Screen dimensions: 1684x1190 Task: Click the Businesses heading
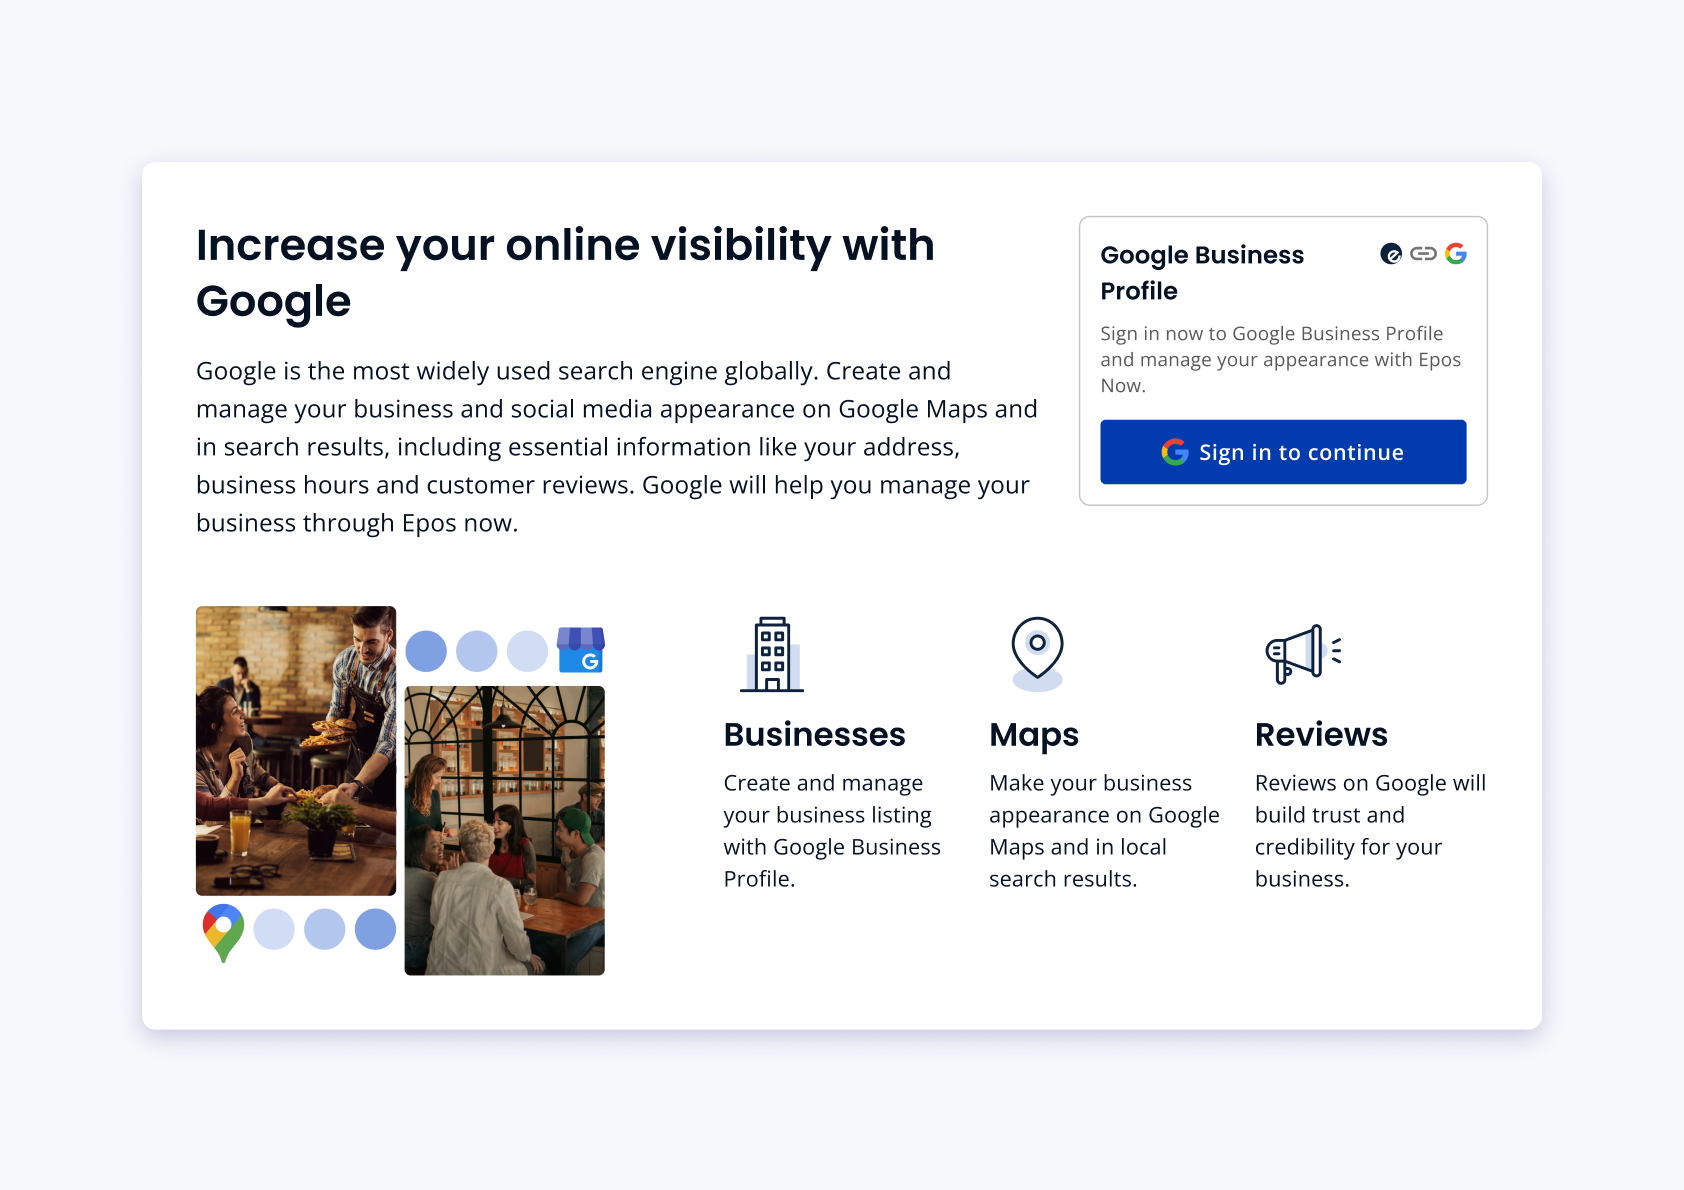[x=814, y=734]
